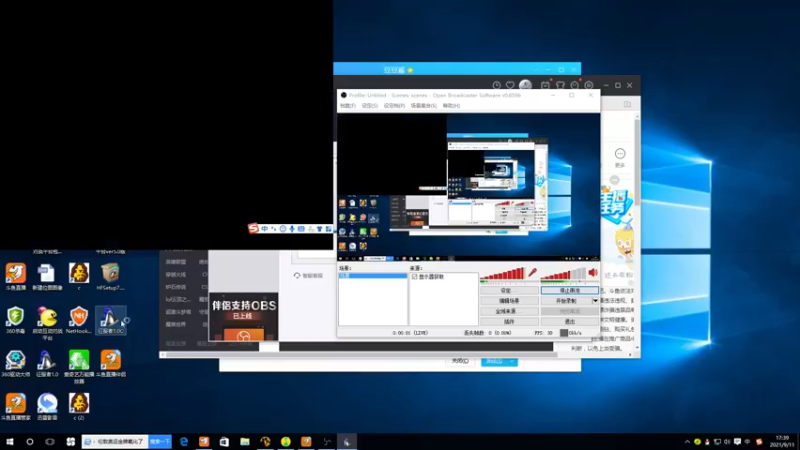
Task: Show hidden system tray icons chevron
Action: pyautogui.click(x=687, y=442)
